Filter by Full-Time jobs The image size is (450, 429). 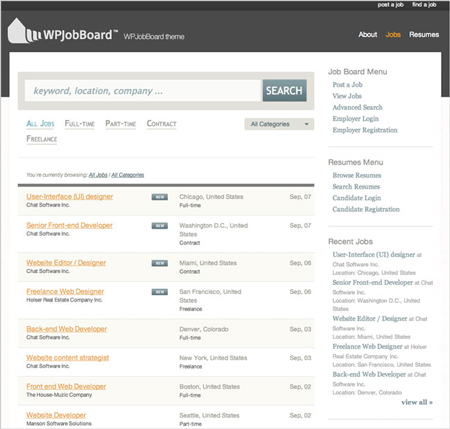80,124
